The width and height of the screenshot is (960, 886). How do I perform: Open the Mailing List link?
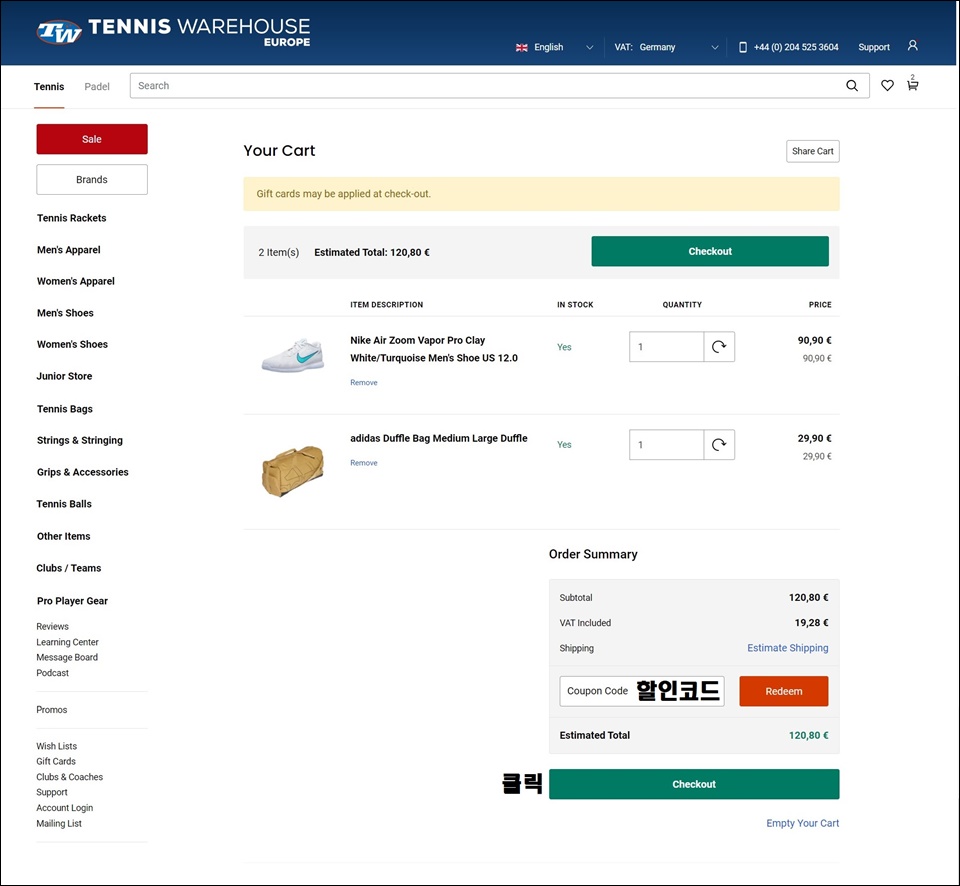59,824
